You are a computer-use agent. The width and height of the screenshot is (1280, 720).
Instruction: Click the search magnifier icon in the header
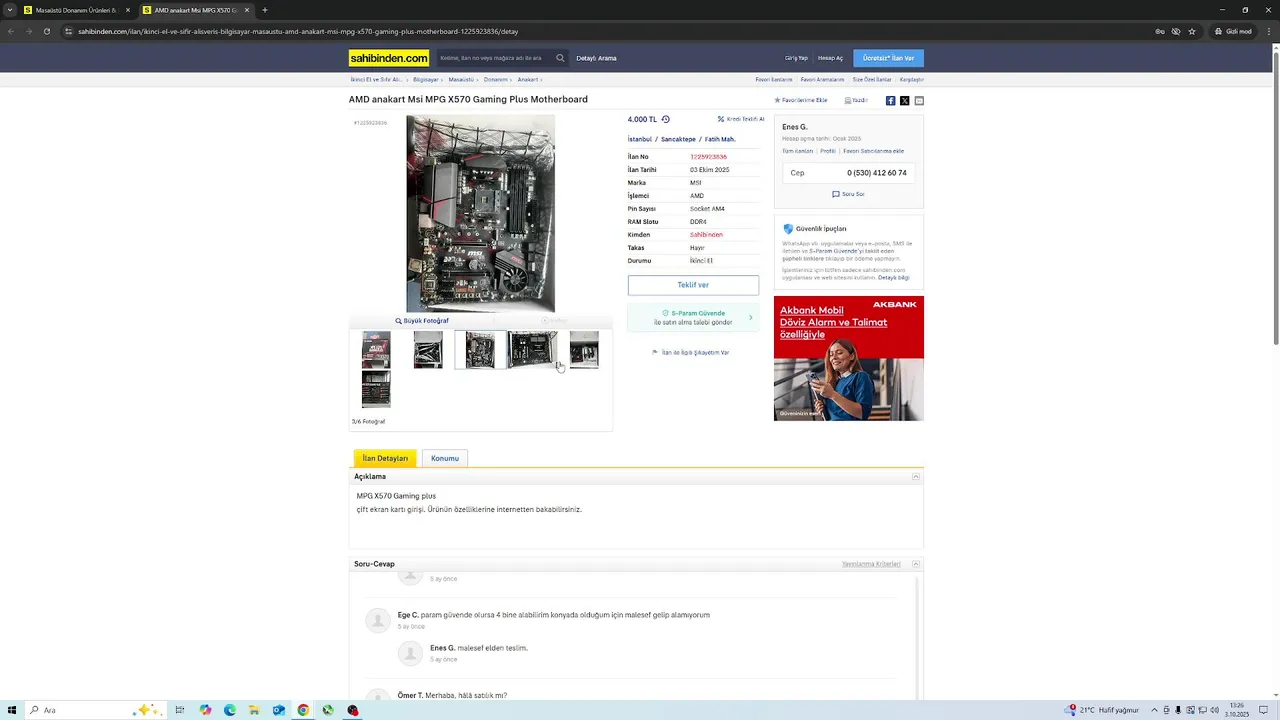click(560, 58)
